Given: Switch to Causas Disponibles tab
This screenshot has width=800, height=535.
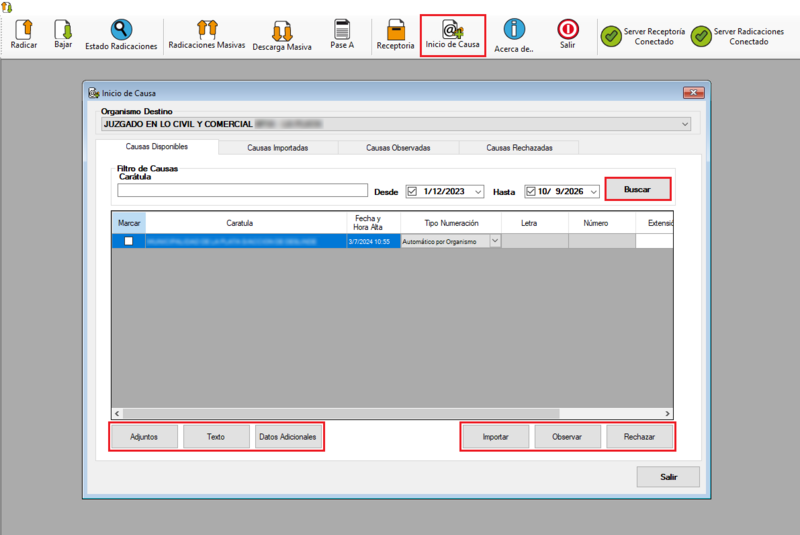Looking at the screenshot, I should click(157, 146).
